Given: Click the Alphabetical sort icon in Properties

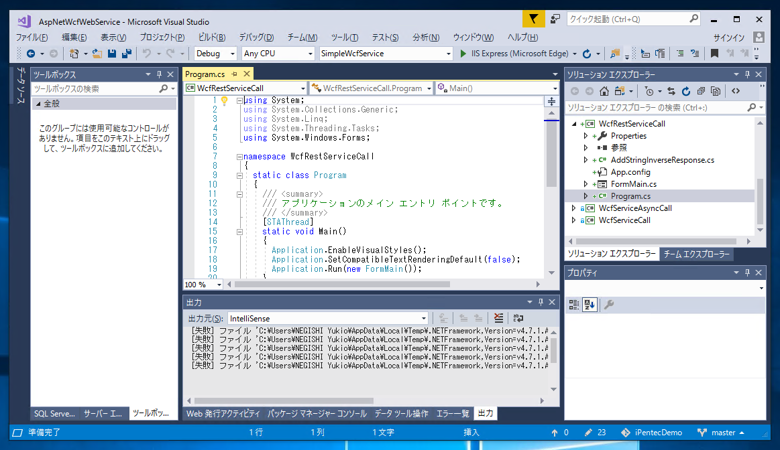Looking at the screenshot, I should 589,305.
